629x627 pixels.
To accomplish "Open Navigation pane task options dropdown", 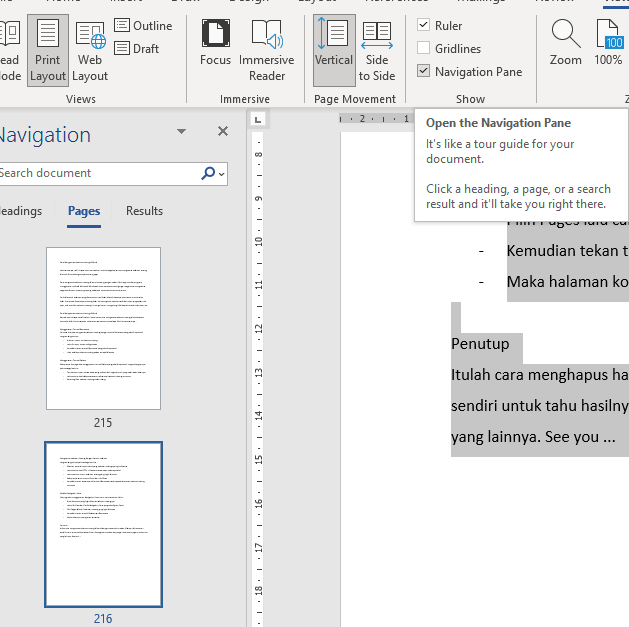I will click(181, 131).
